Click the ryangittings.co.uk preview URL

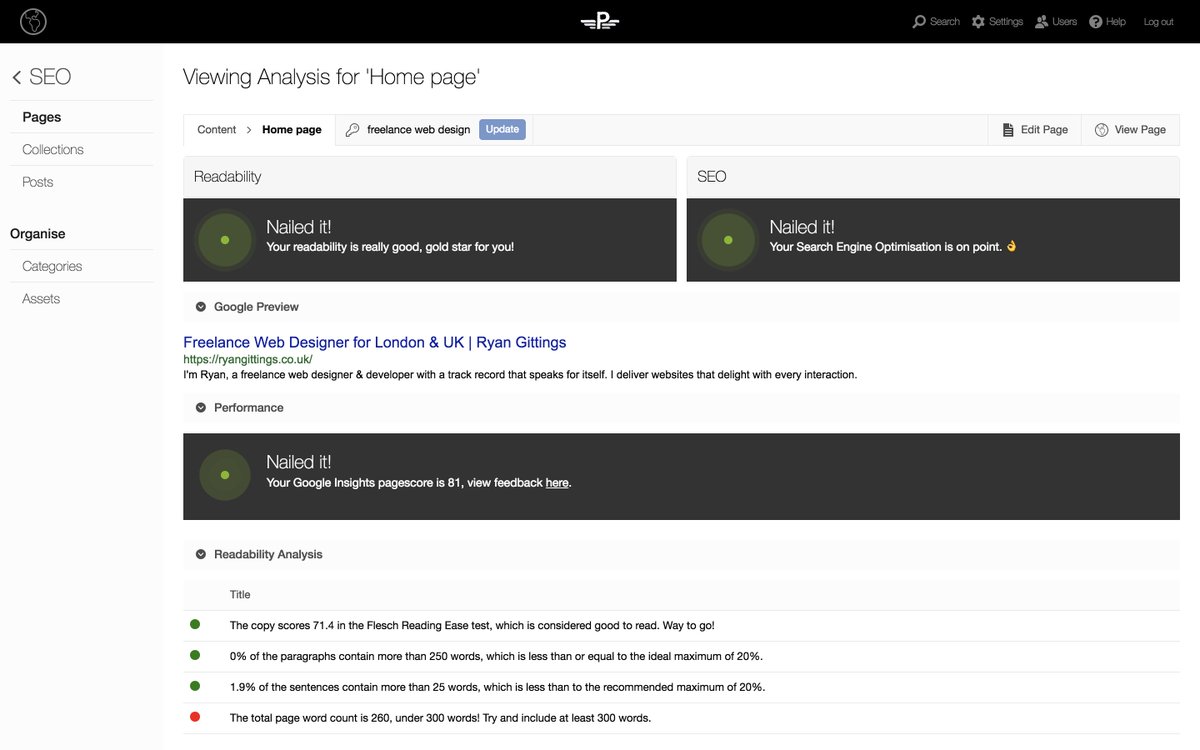click(248, 359)
